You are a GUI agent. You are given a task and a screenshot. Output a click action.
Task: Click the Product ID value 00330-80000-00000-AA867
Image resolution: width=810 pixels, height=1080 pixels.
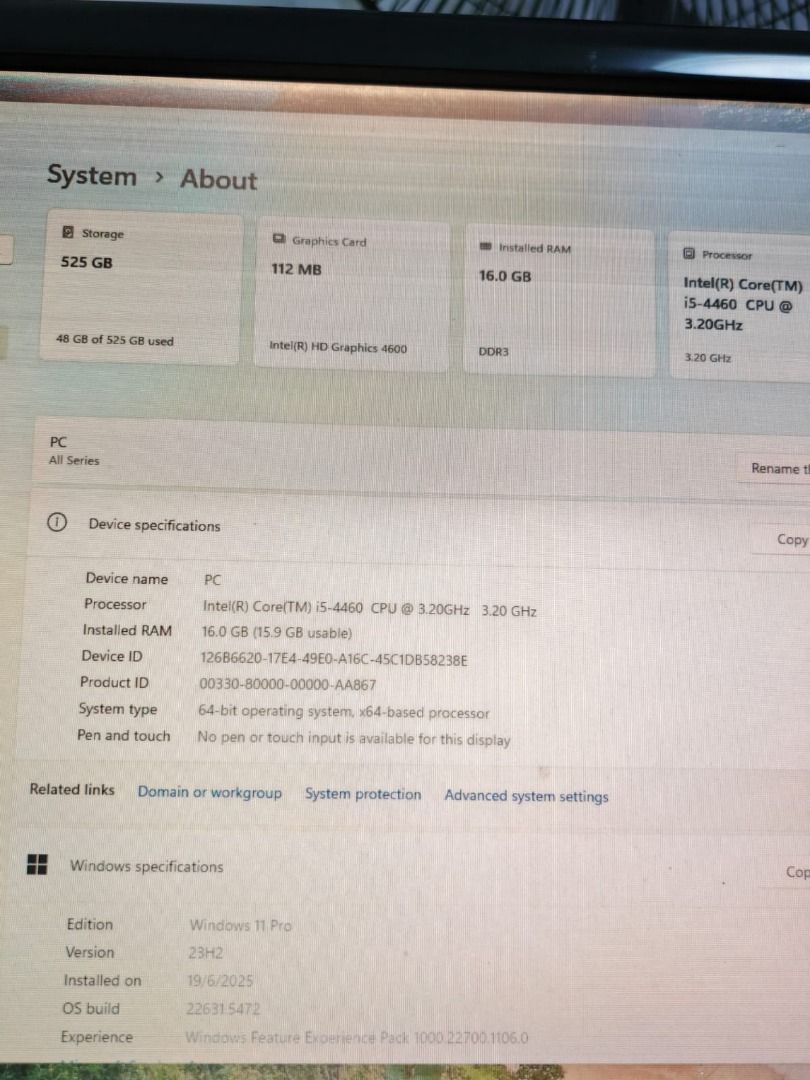pyautogui.click(x=287, y=685)
